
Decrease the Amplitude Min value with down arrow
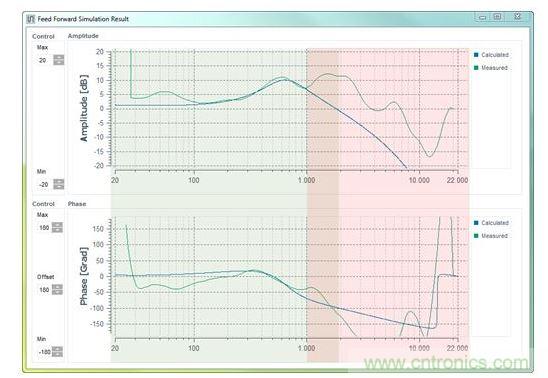click(59, 187)
